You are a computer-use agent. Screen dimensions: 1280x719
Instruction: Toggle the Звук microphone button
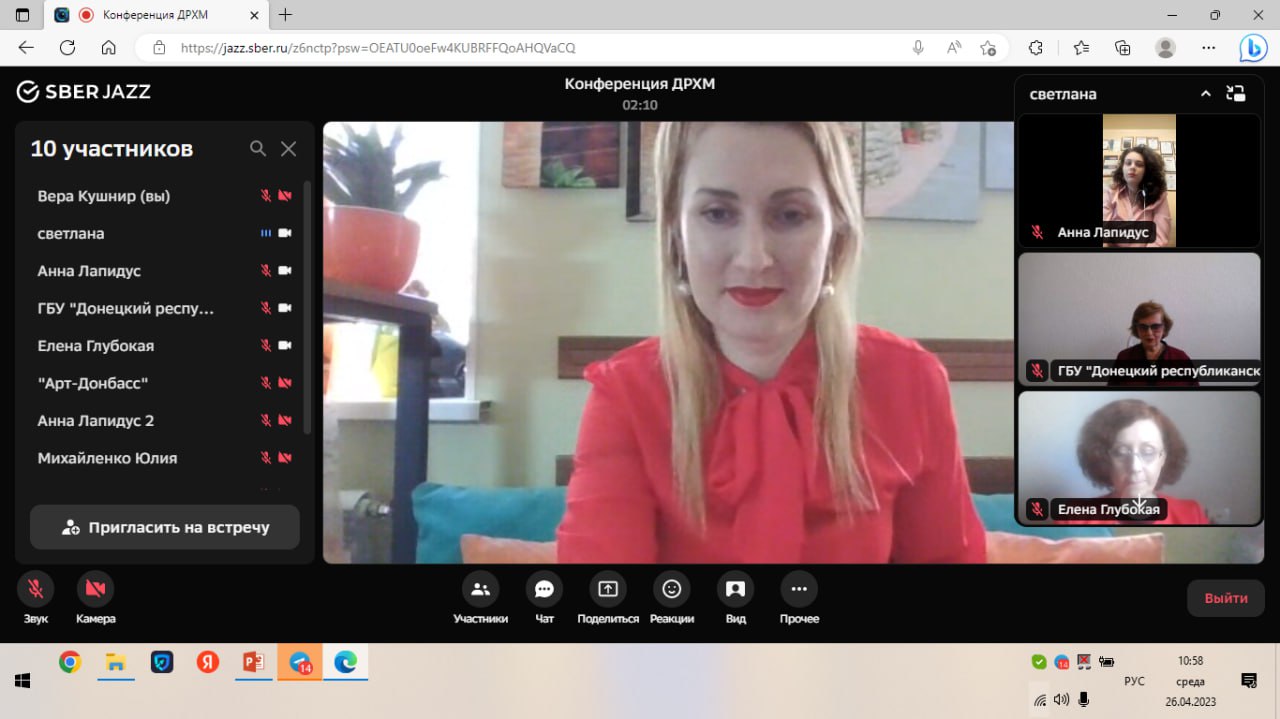(x=36, y=589)
